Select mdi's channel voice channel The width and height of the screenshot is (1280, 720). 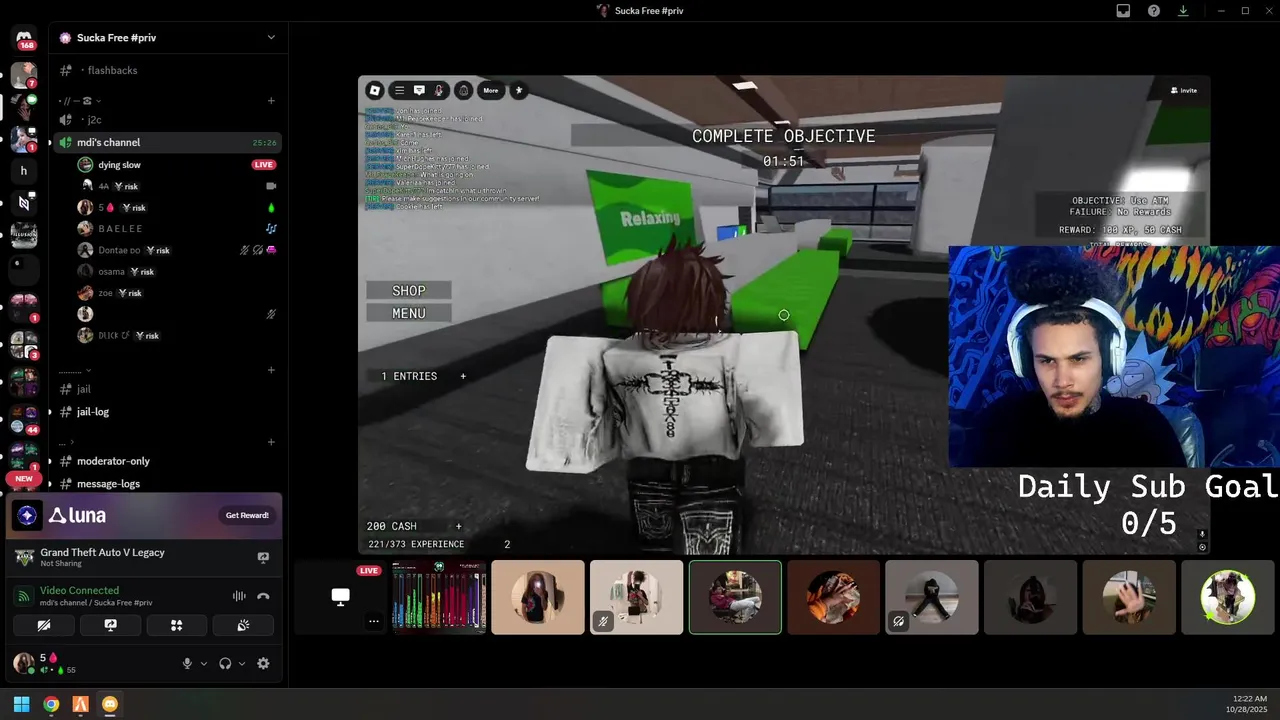point(167,142)
